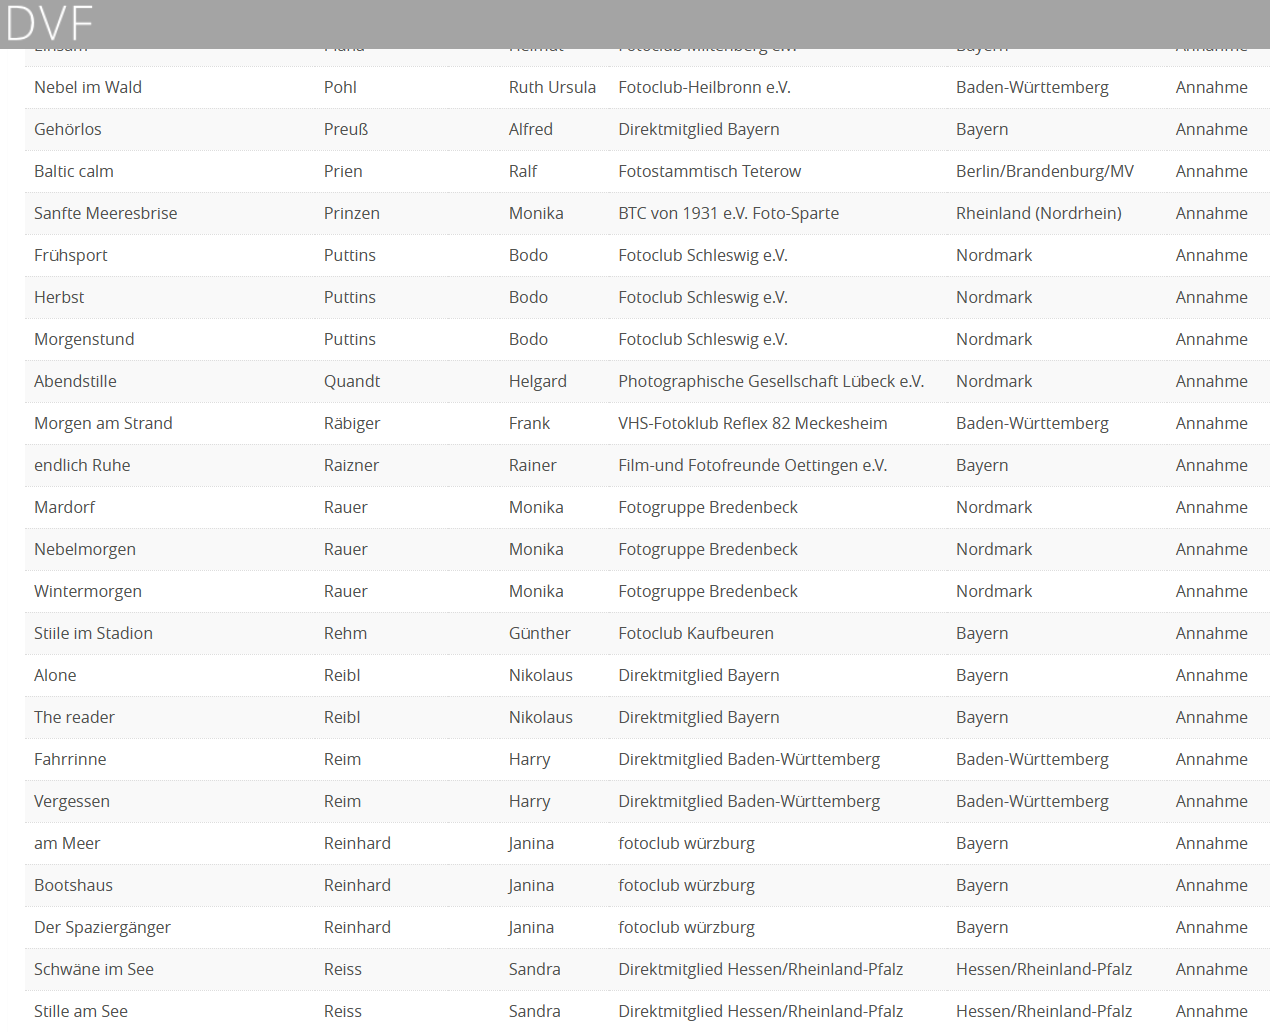Click 'Janina' in the am Meer row
Screen dimensions: 1270x1032
click(531, 843)
